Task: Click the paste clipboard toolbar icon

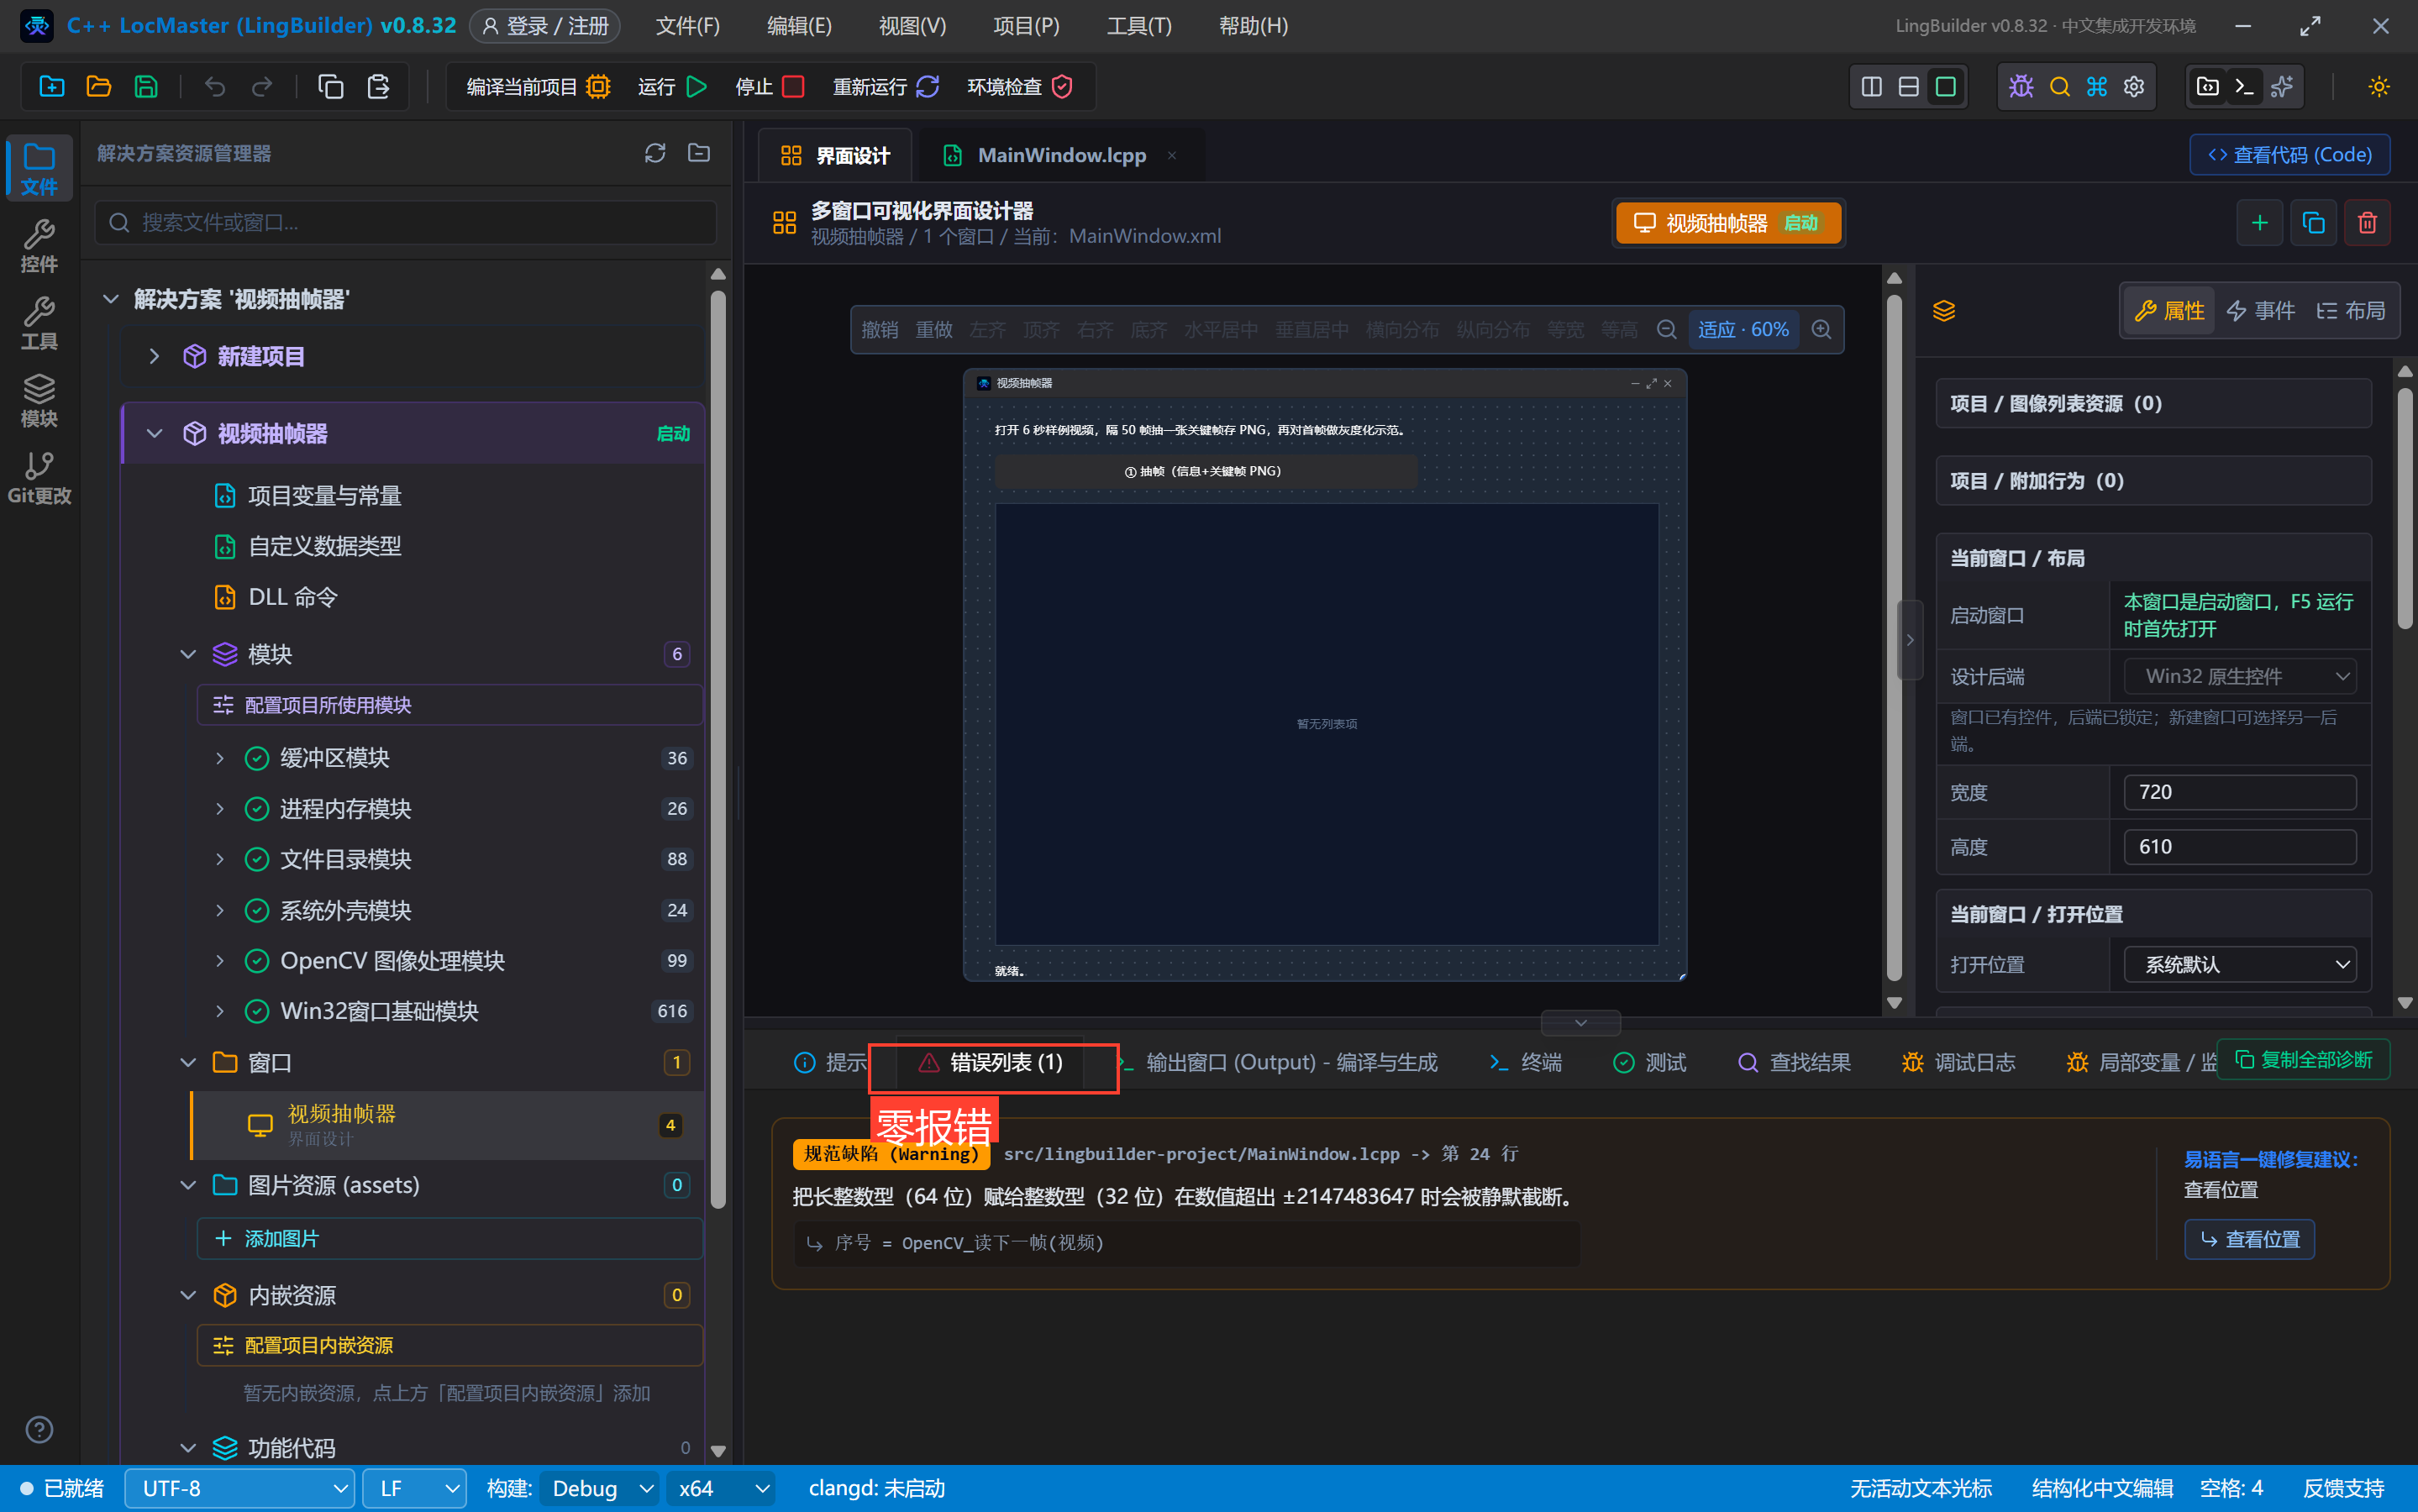Action: [378, 87]
